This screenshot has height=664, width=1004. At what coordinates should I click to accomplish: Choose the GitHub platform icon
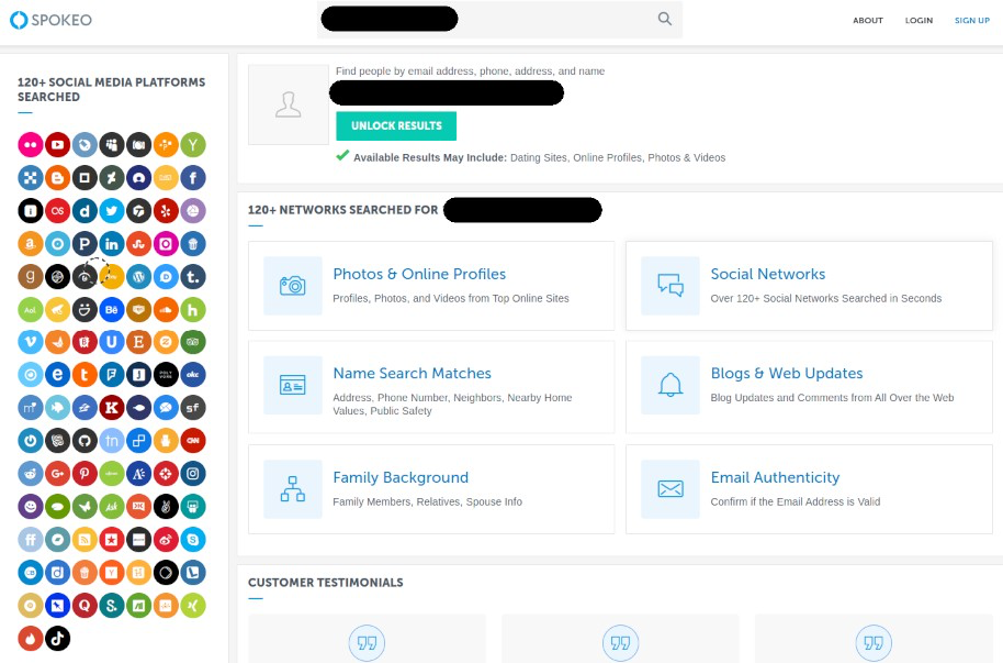tap(85, 441)
